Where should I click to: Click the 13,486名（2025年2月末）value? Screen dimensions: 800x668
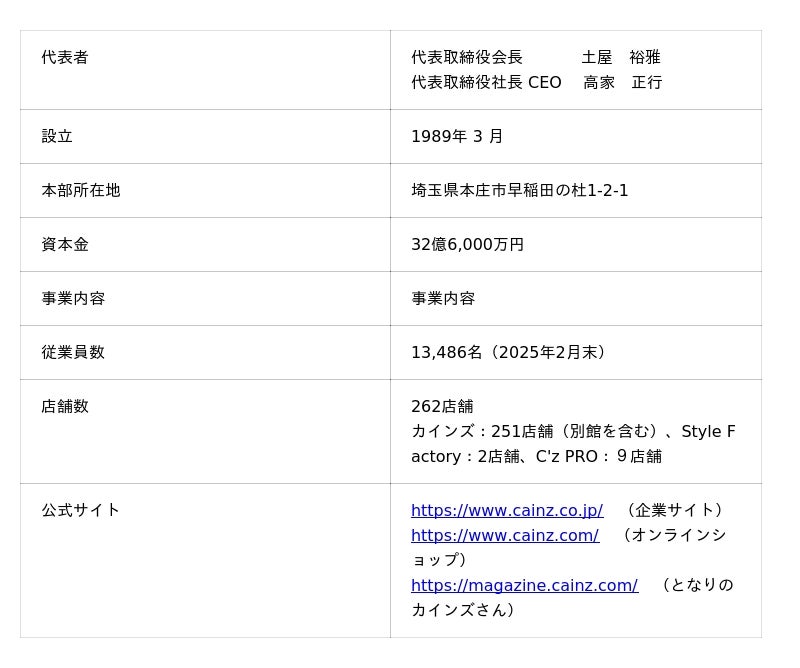510,352
